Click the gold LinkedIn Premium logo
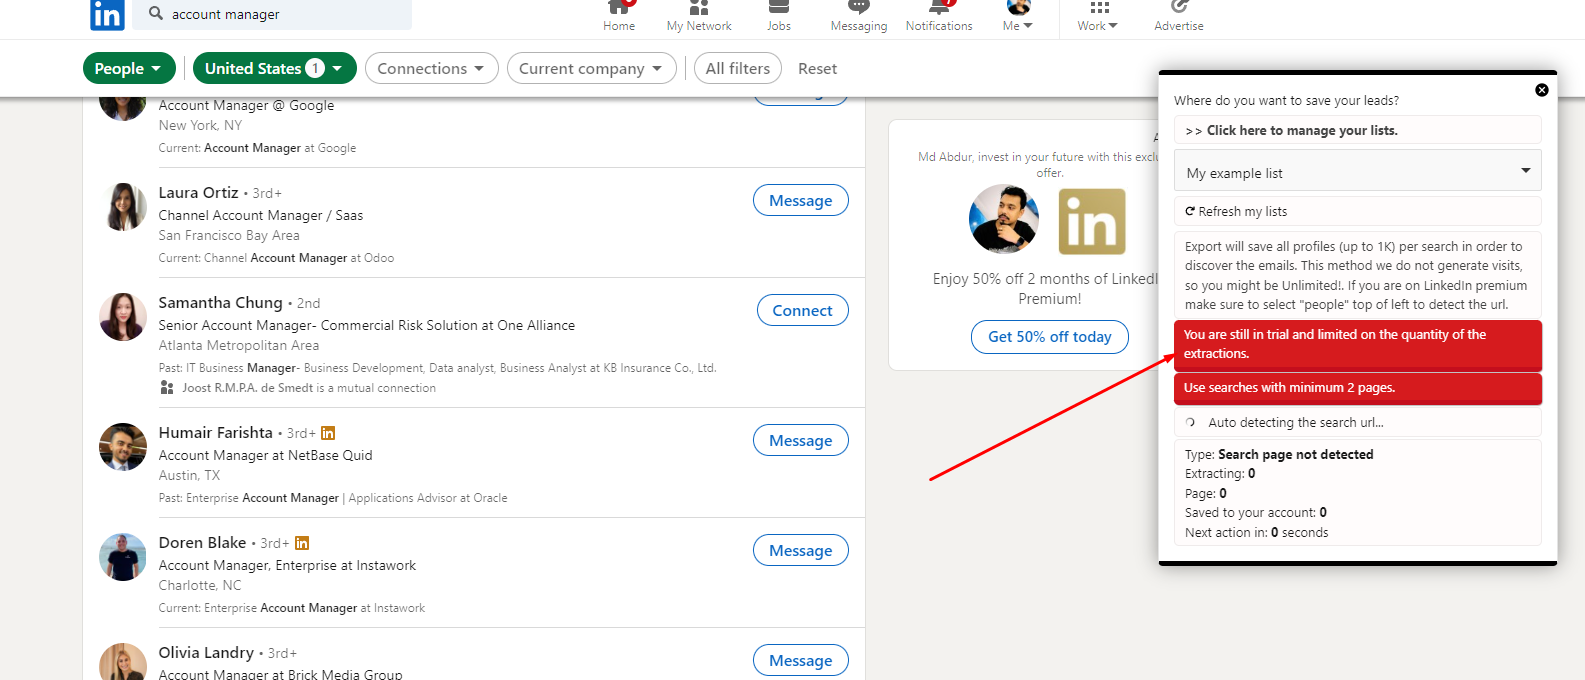This screenshot has width=1585, height=680. pyautogui.click(x=1092, y=221)
